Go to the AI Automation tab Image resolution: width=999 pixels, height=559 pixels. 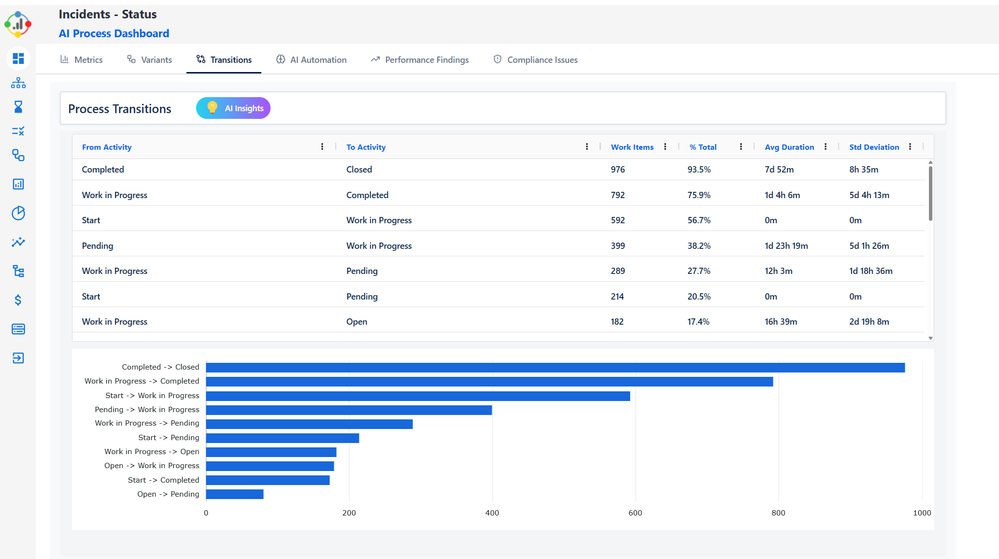[x=311, y=60]
